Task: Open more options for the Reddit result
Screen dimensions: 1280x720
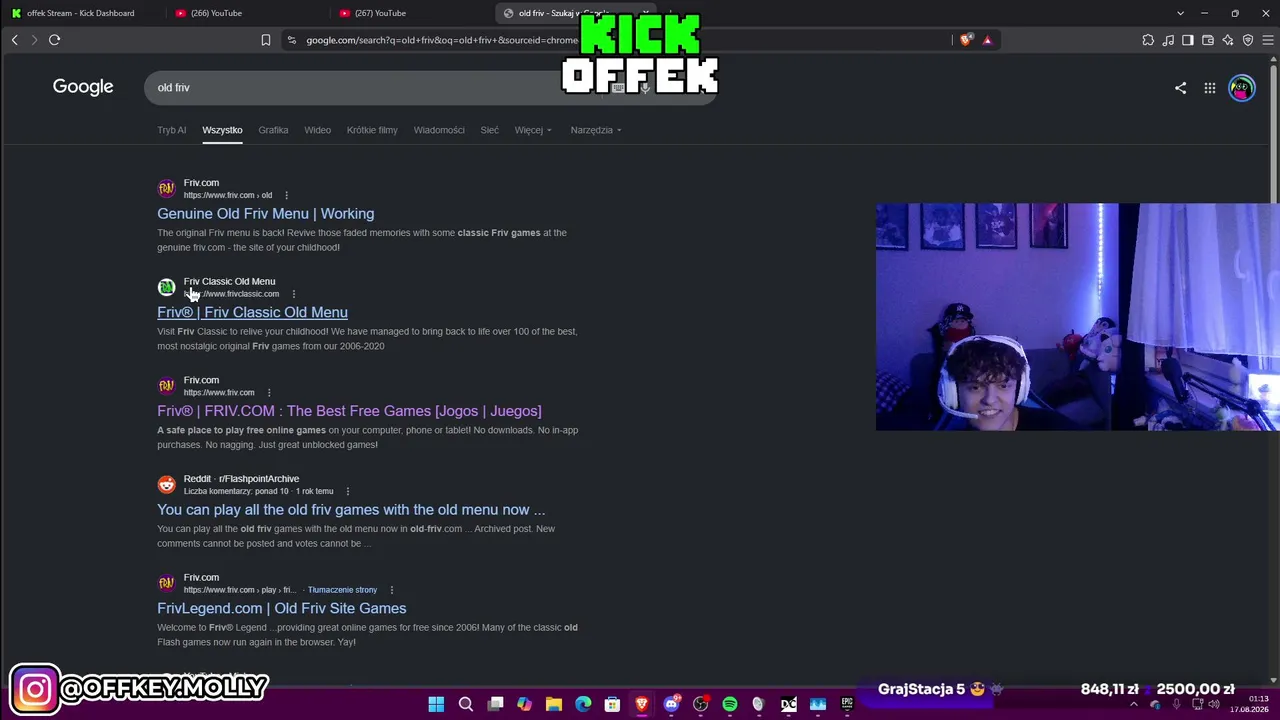Action: click(x=348, y=492)
